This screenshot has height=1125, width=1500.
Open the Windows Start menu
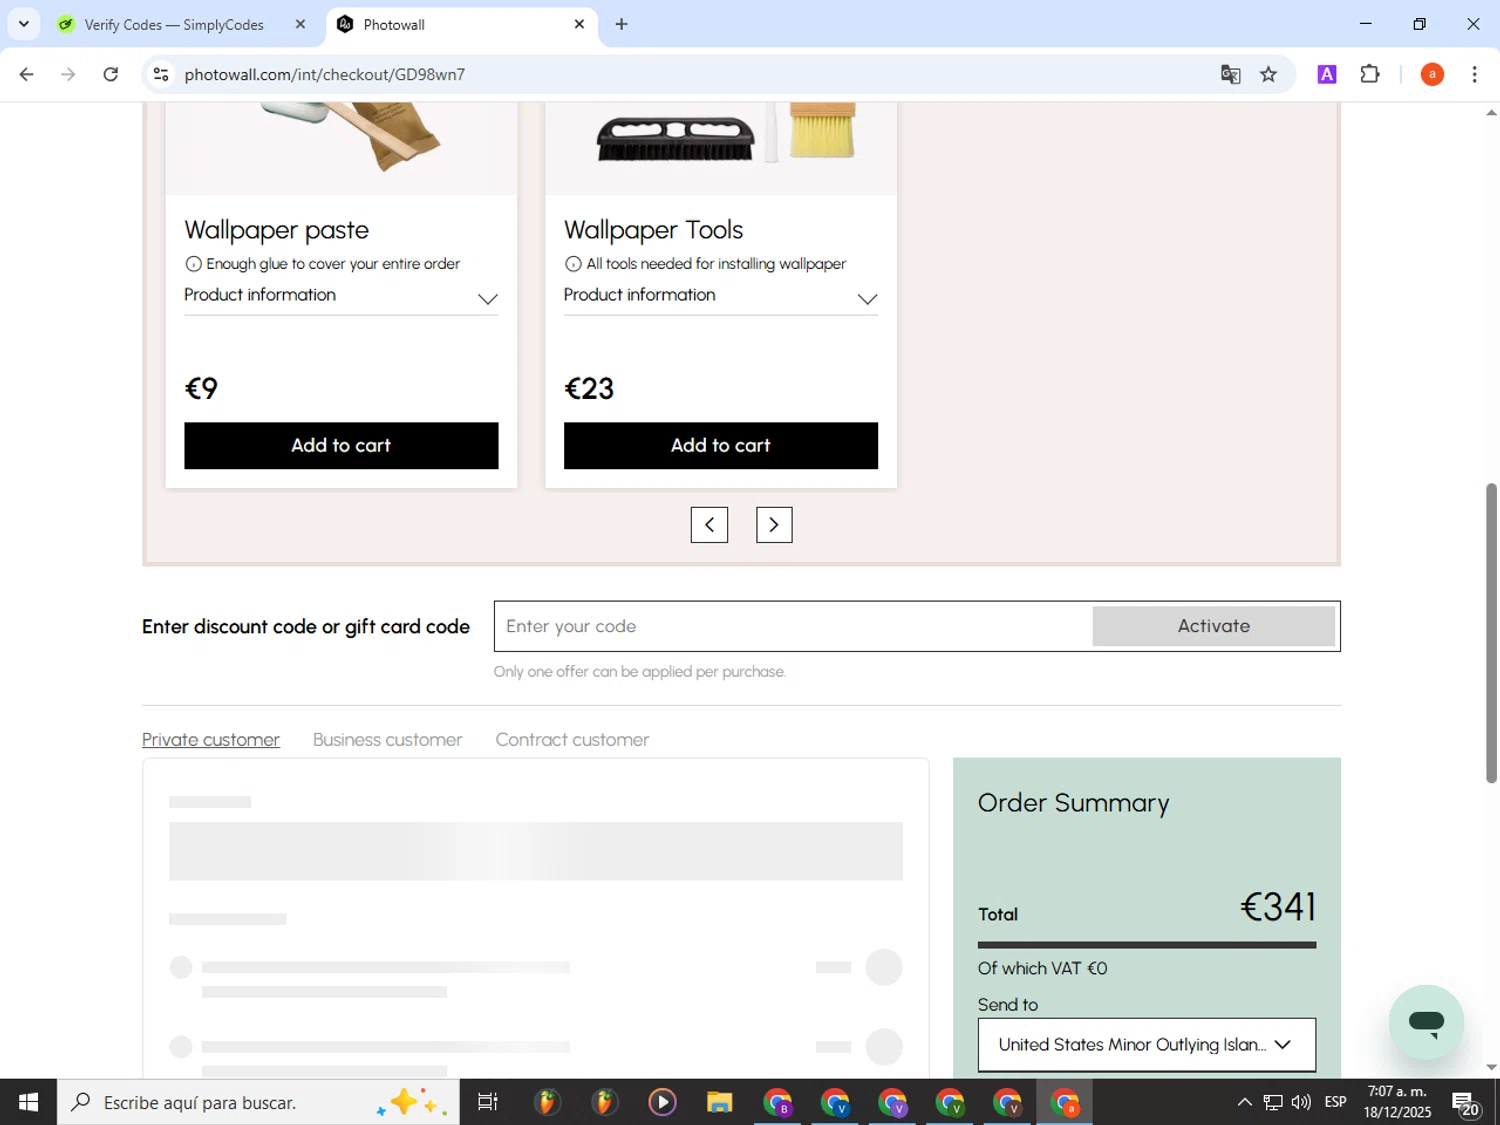click(x=28, y=1102)
